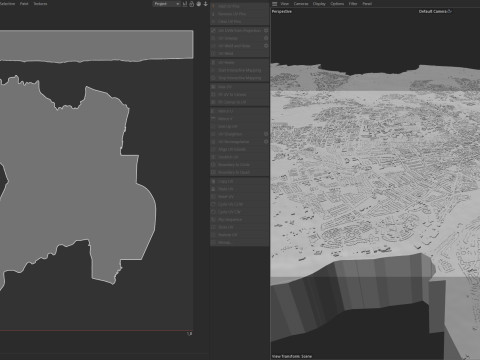Screen dimensions: 480x360
Task: Click the Fit Canvas to UV icon
Action: [x=214, y=102]
